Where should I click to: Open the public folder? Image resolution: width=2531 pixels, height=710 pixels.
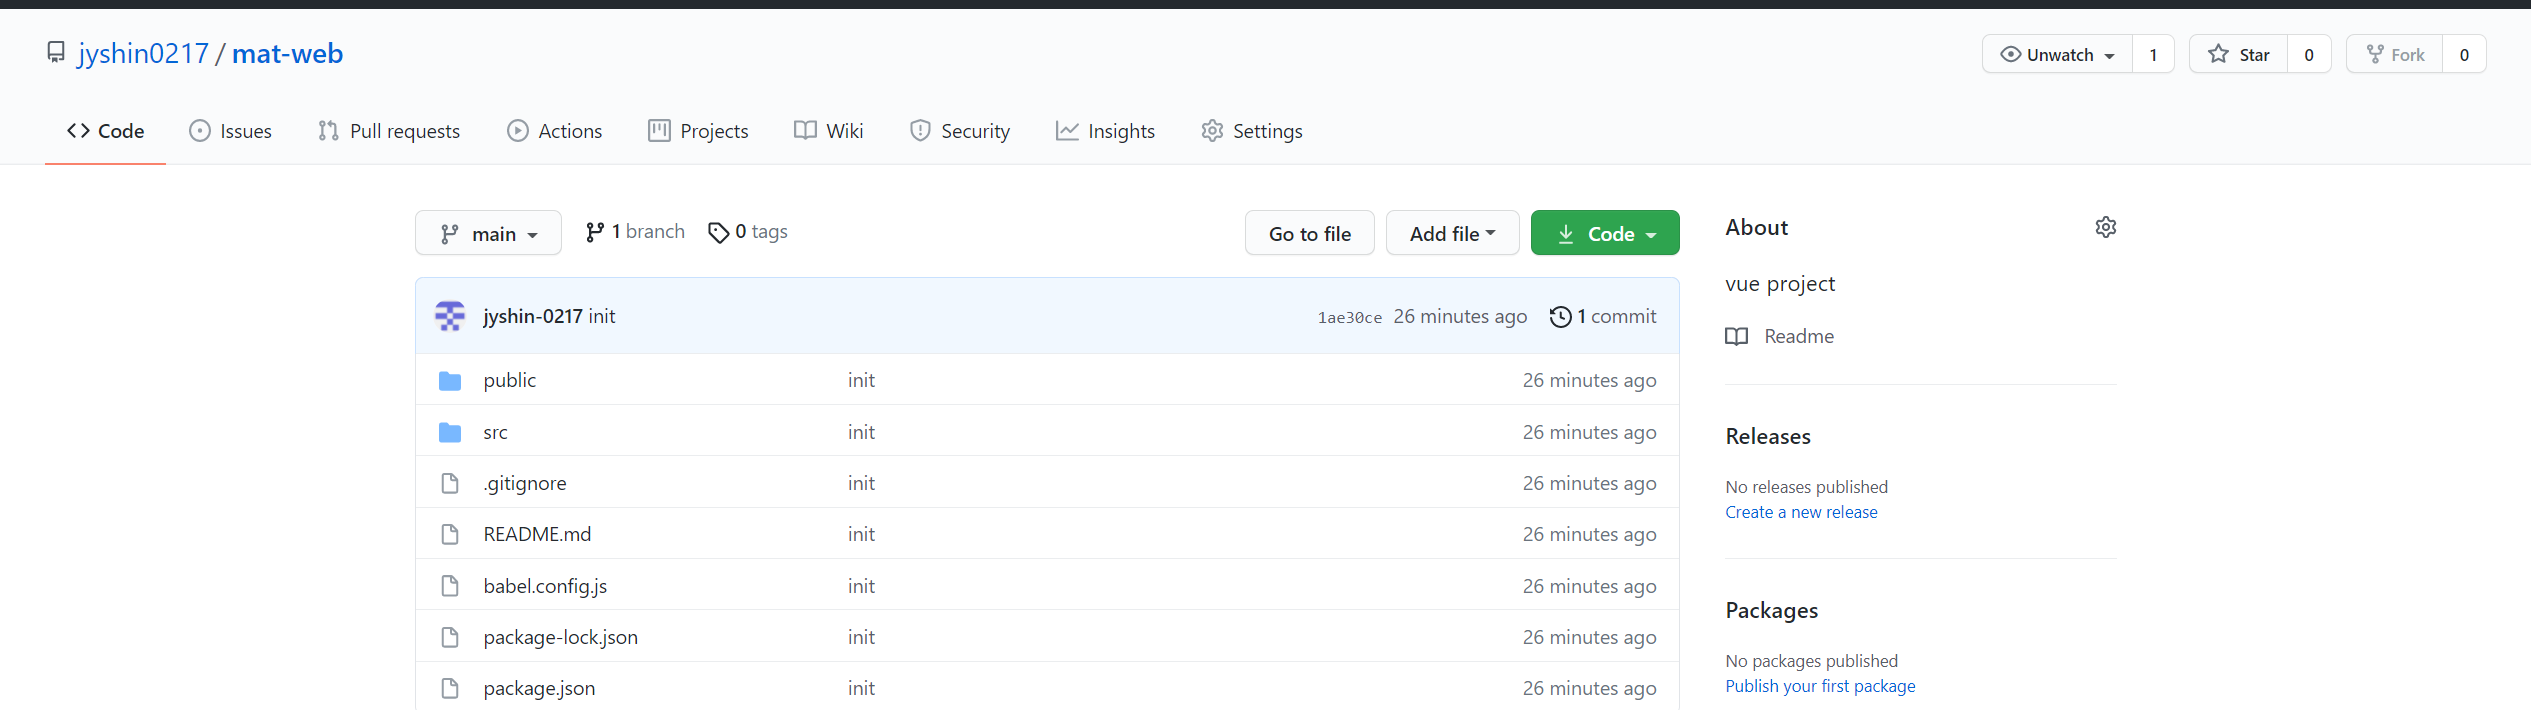pyautogui.click(x=510, y=380)
